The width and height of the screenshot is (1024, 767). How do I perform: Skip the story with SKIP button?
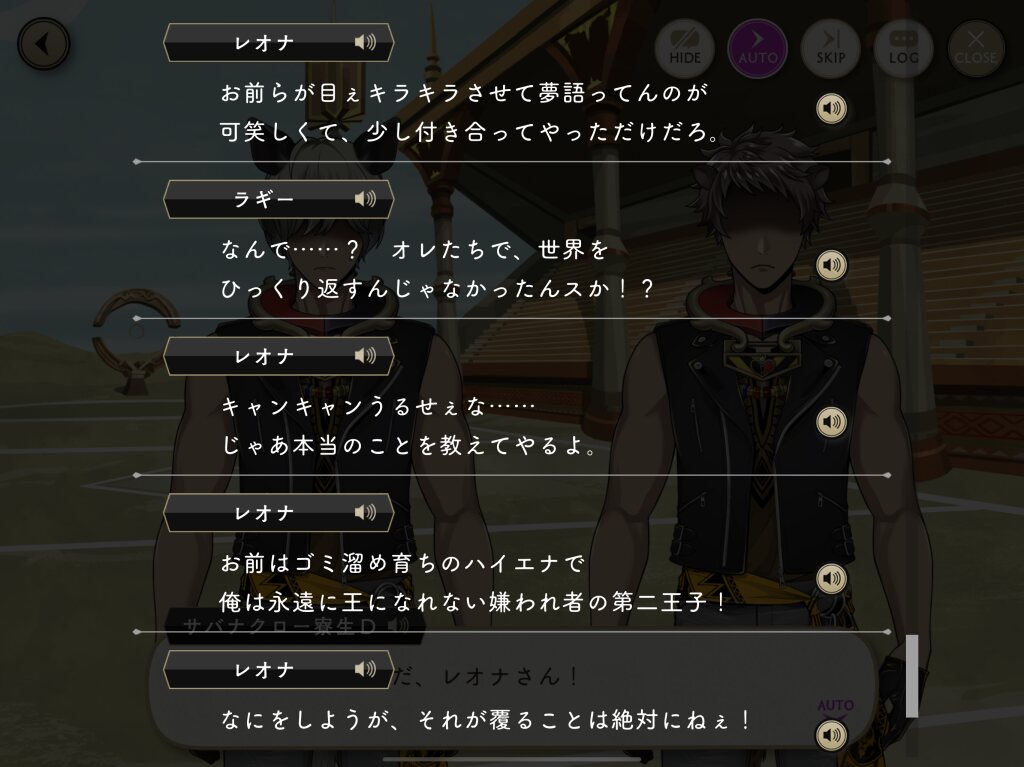click(831, 49)
